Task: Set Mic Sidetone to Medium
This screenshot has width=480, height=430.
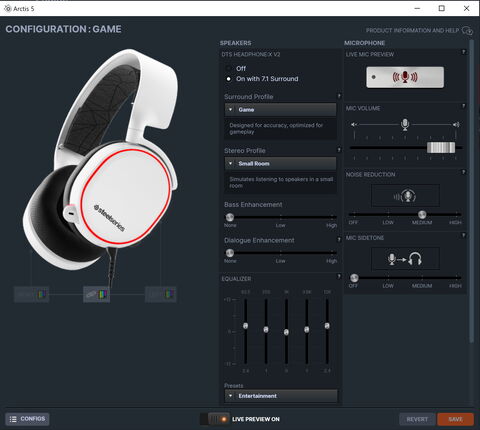Action: click(x=422, y=286)
